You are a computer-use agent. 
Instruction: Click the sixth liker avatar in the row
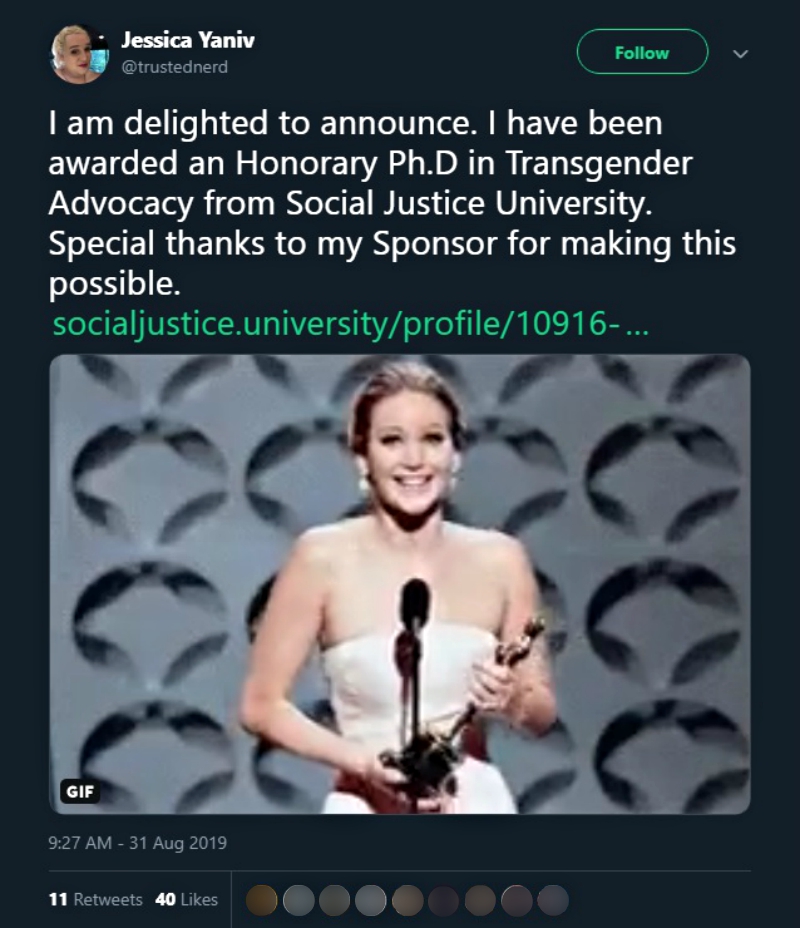pos(444,900)
